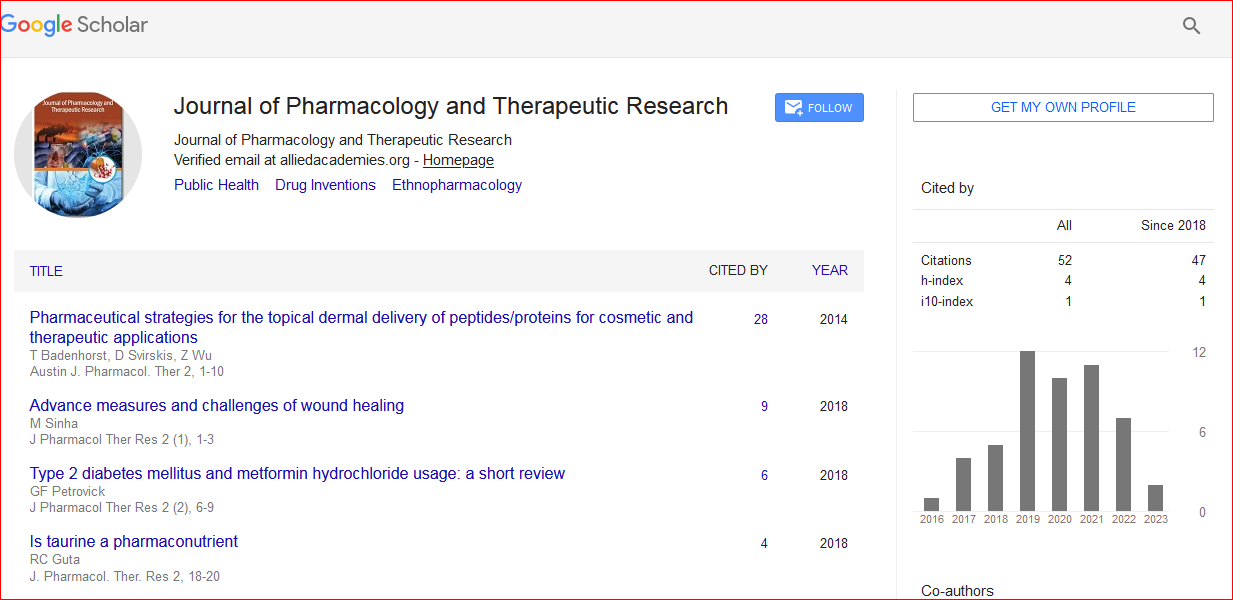This screenshot has width=1233, height=600.
Task: Open the Type 2 diabetes metformin article
Action: click(x=297, y=473)
